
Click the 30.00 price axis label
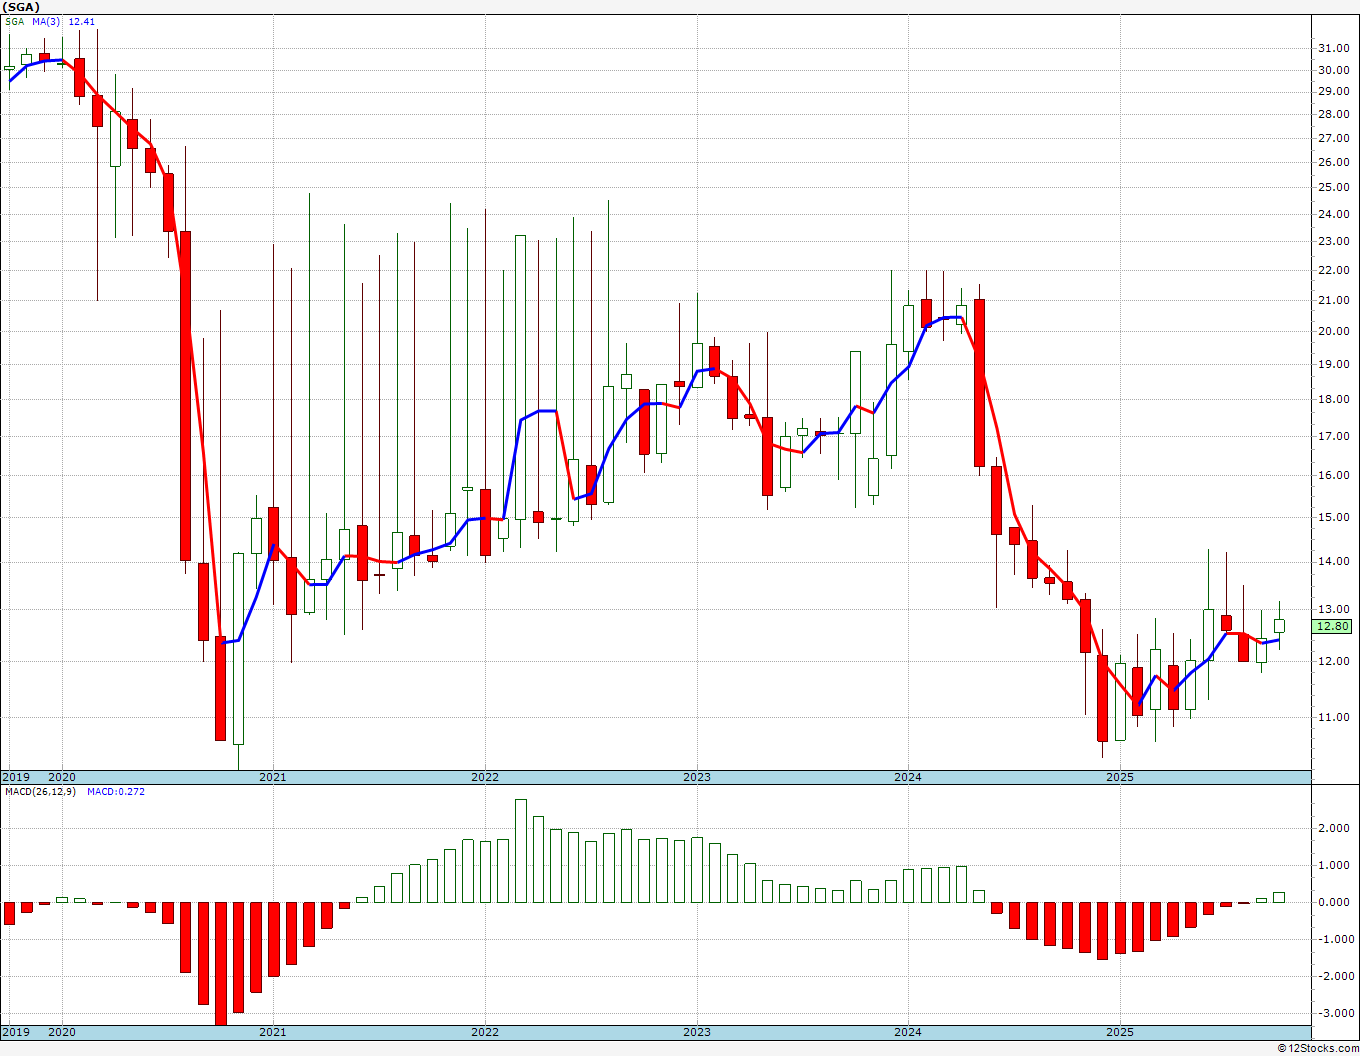click(x=1333, y=70)
